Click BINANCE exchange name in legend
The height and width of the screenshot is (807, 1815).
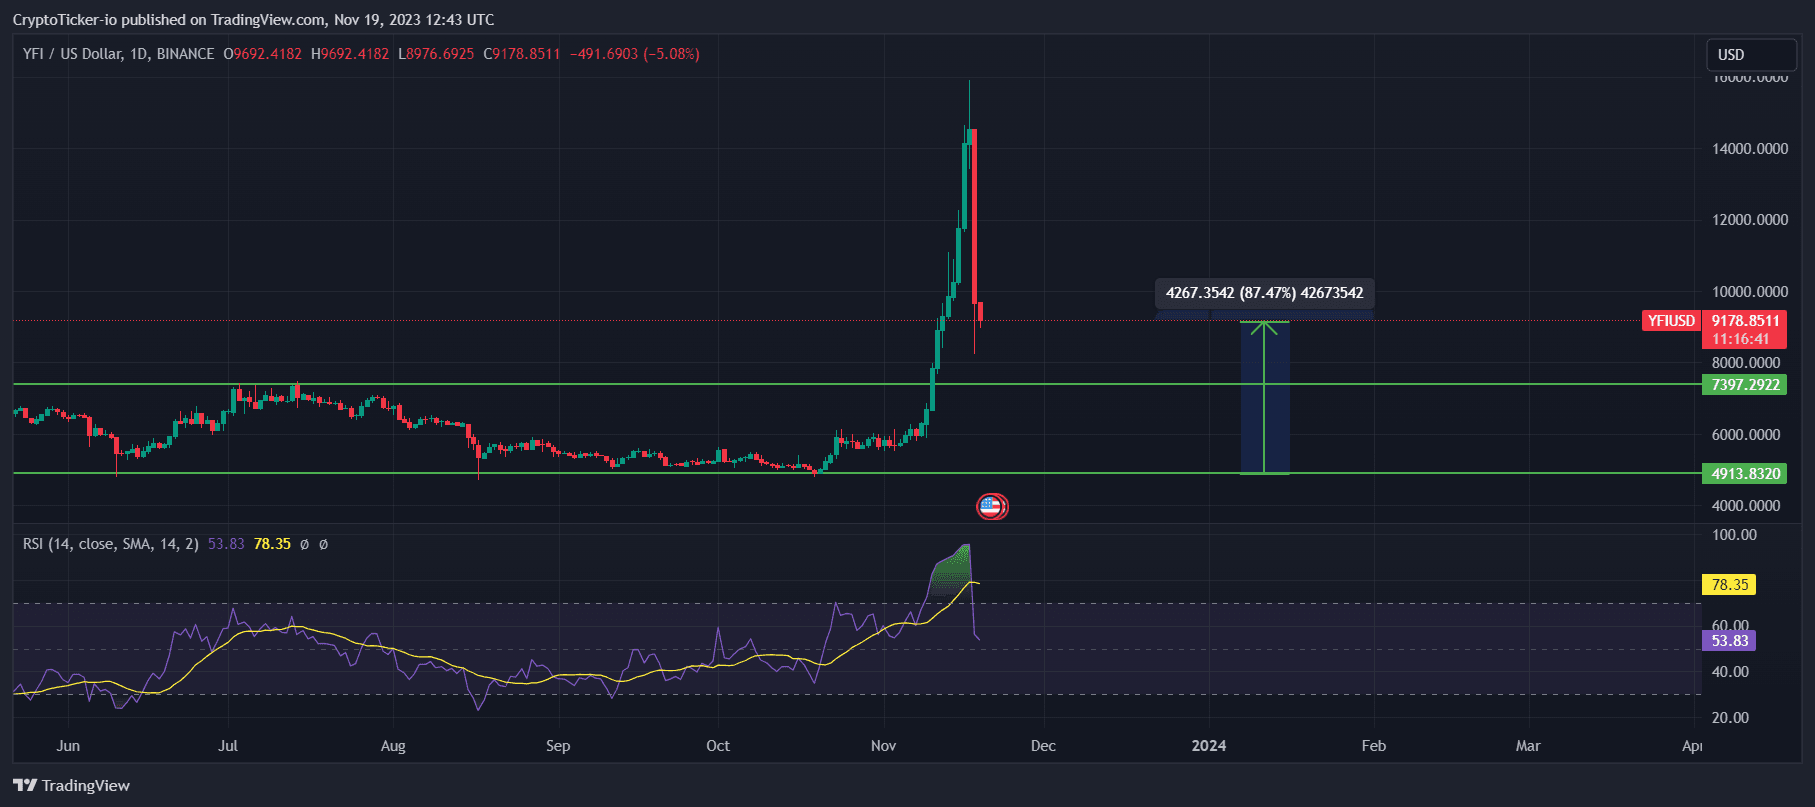click(x=185, y=54)
